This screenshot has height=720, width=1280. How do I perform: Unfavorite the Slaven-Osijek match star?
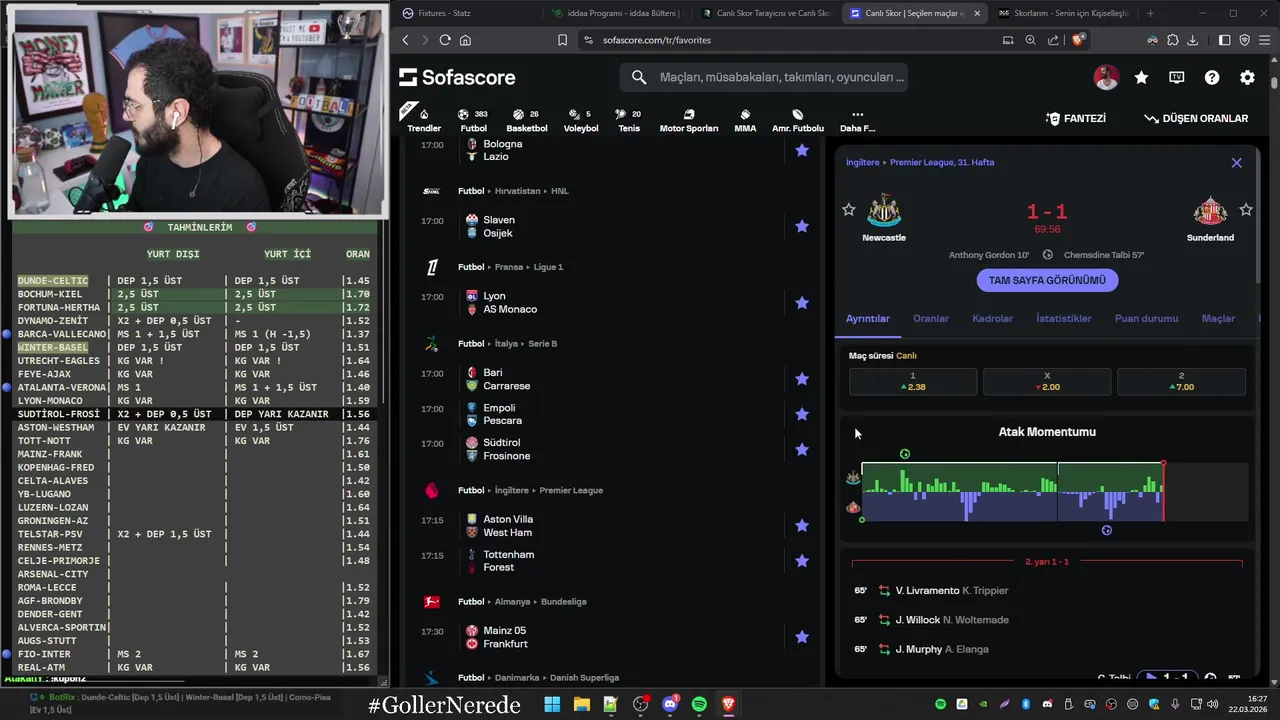click(x=802, y=226)
